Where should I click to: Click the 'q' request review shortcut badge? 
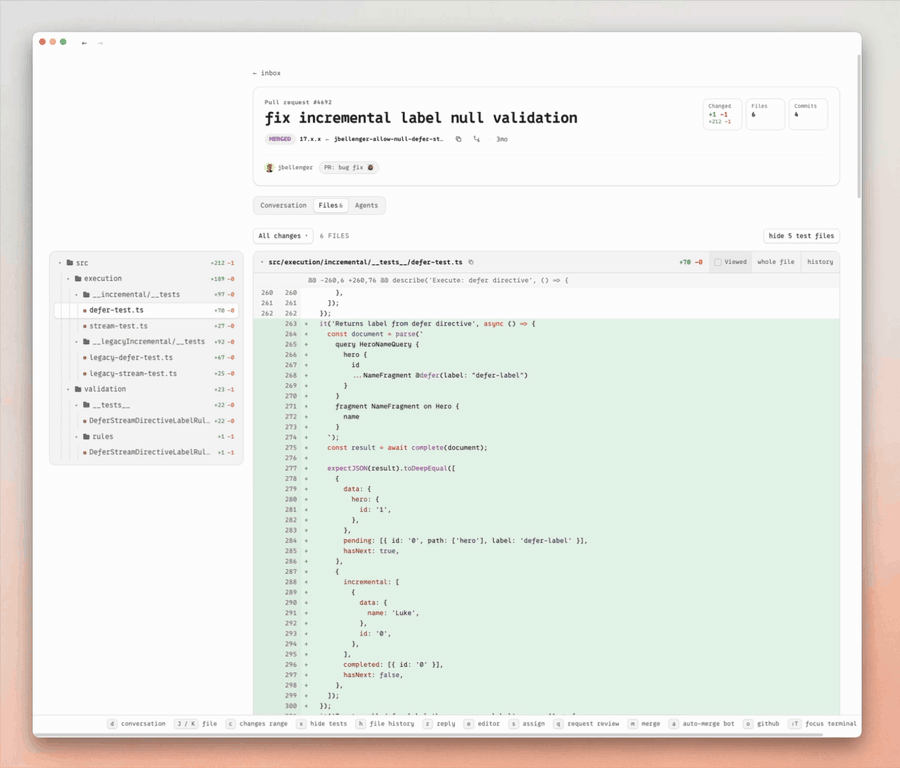[x=558, y=724]
